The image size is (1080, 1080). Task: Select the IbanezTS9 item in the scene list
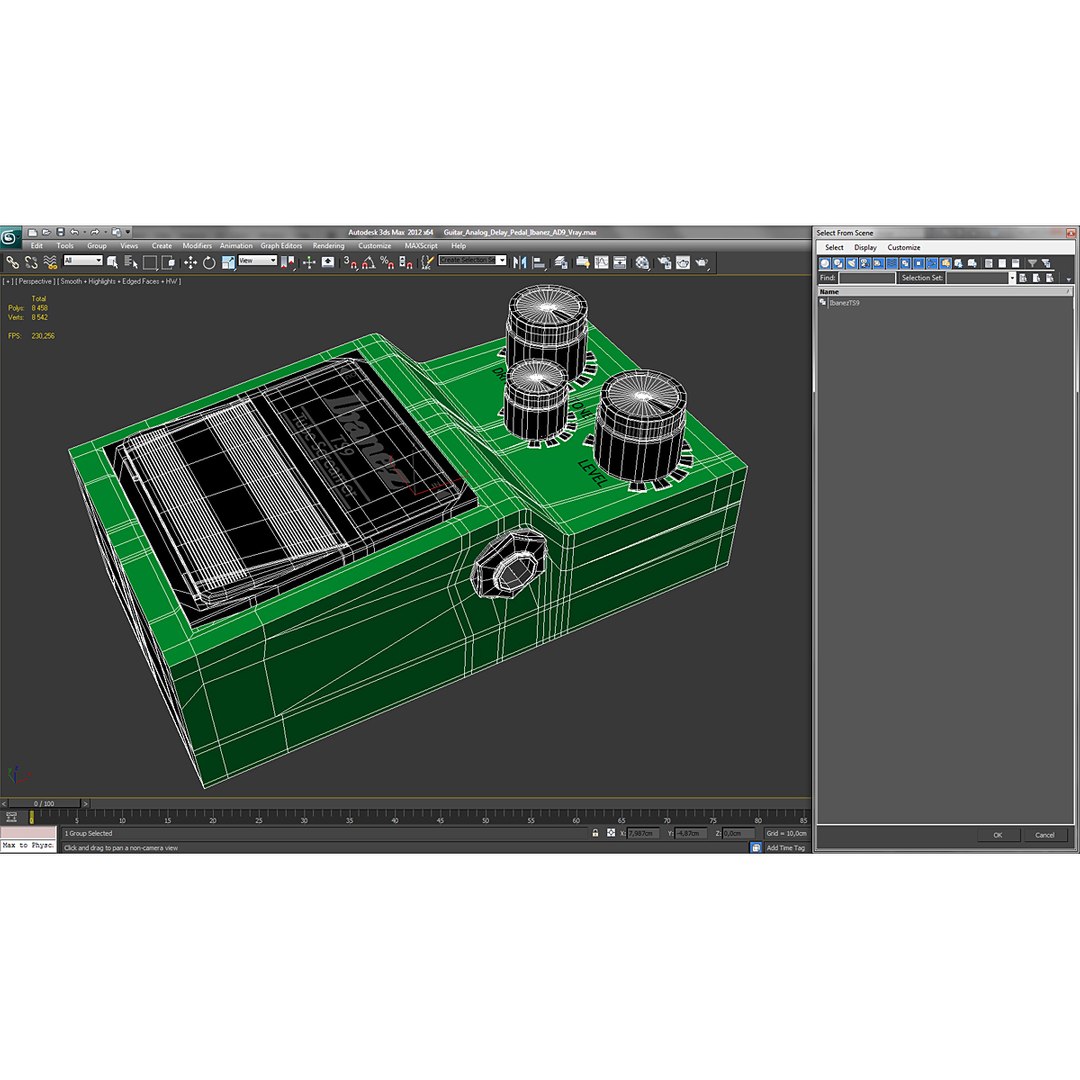pyautogui.click(x=844, y=302)
